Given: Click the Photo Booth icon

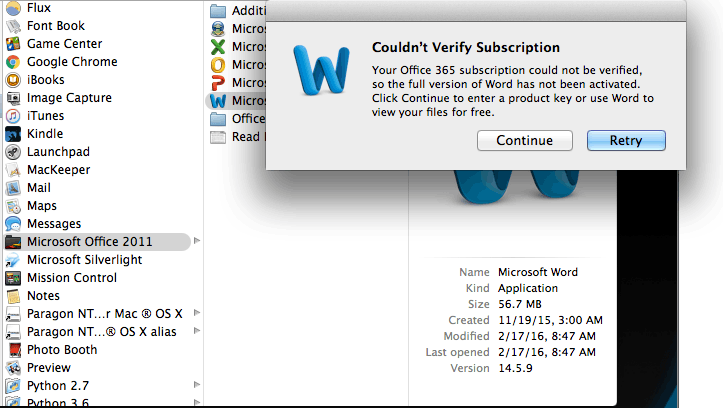Looking at the screenshot, I should [13, 349].
